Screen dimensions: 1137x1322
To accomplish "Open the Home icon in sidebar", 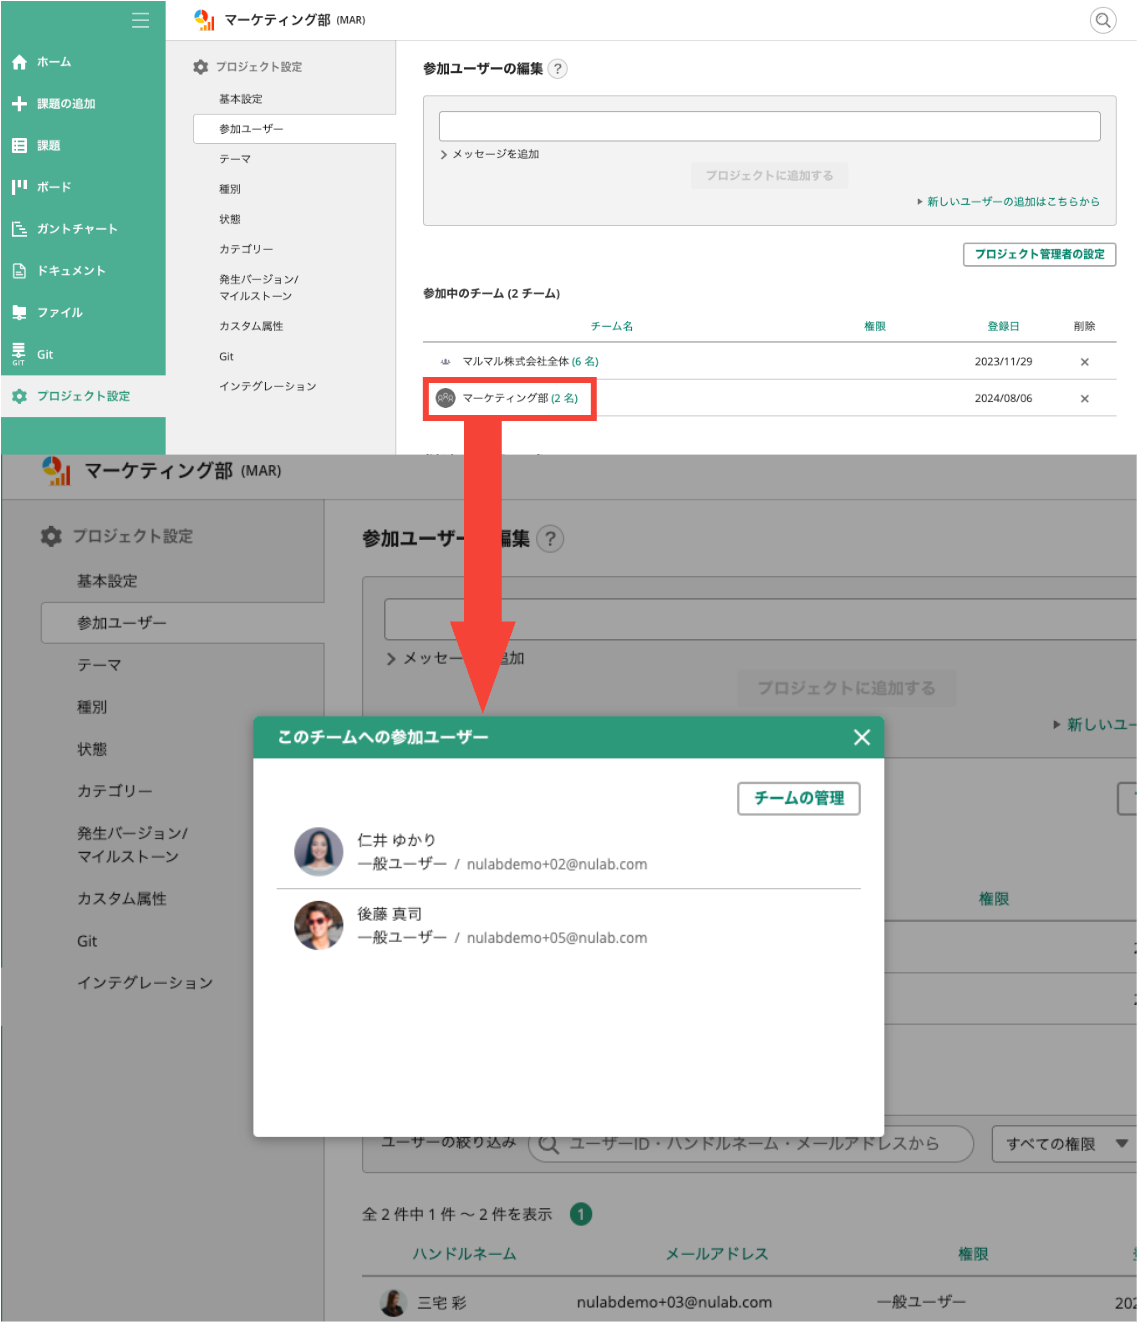I will click(x=19, y=62).
